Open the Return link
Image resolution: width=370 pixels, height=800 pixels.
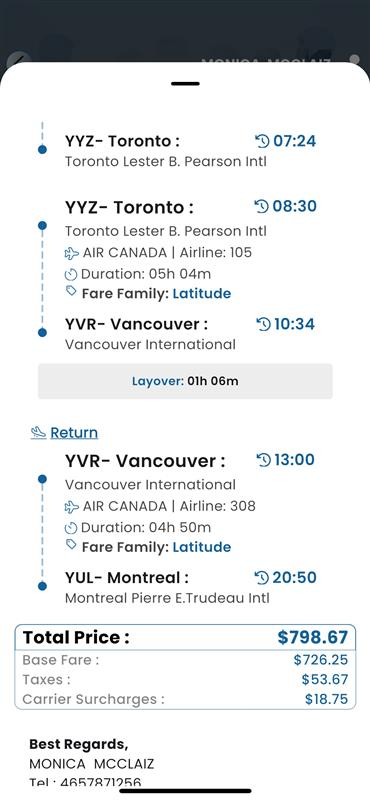74,433
